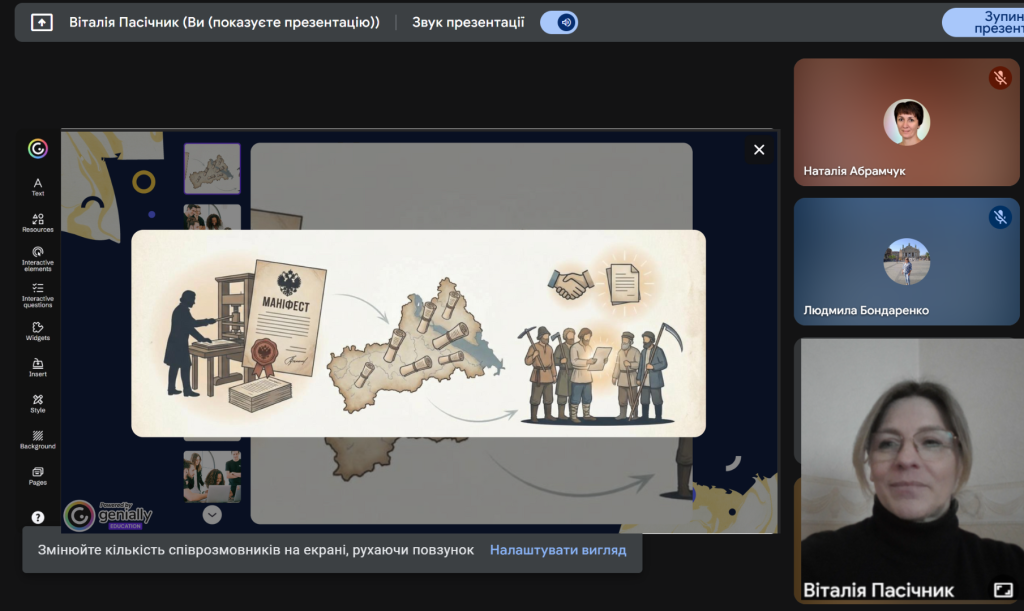Click the Genially logo at sidebar top
The image size is (1024, 611).
point(38,149)
